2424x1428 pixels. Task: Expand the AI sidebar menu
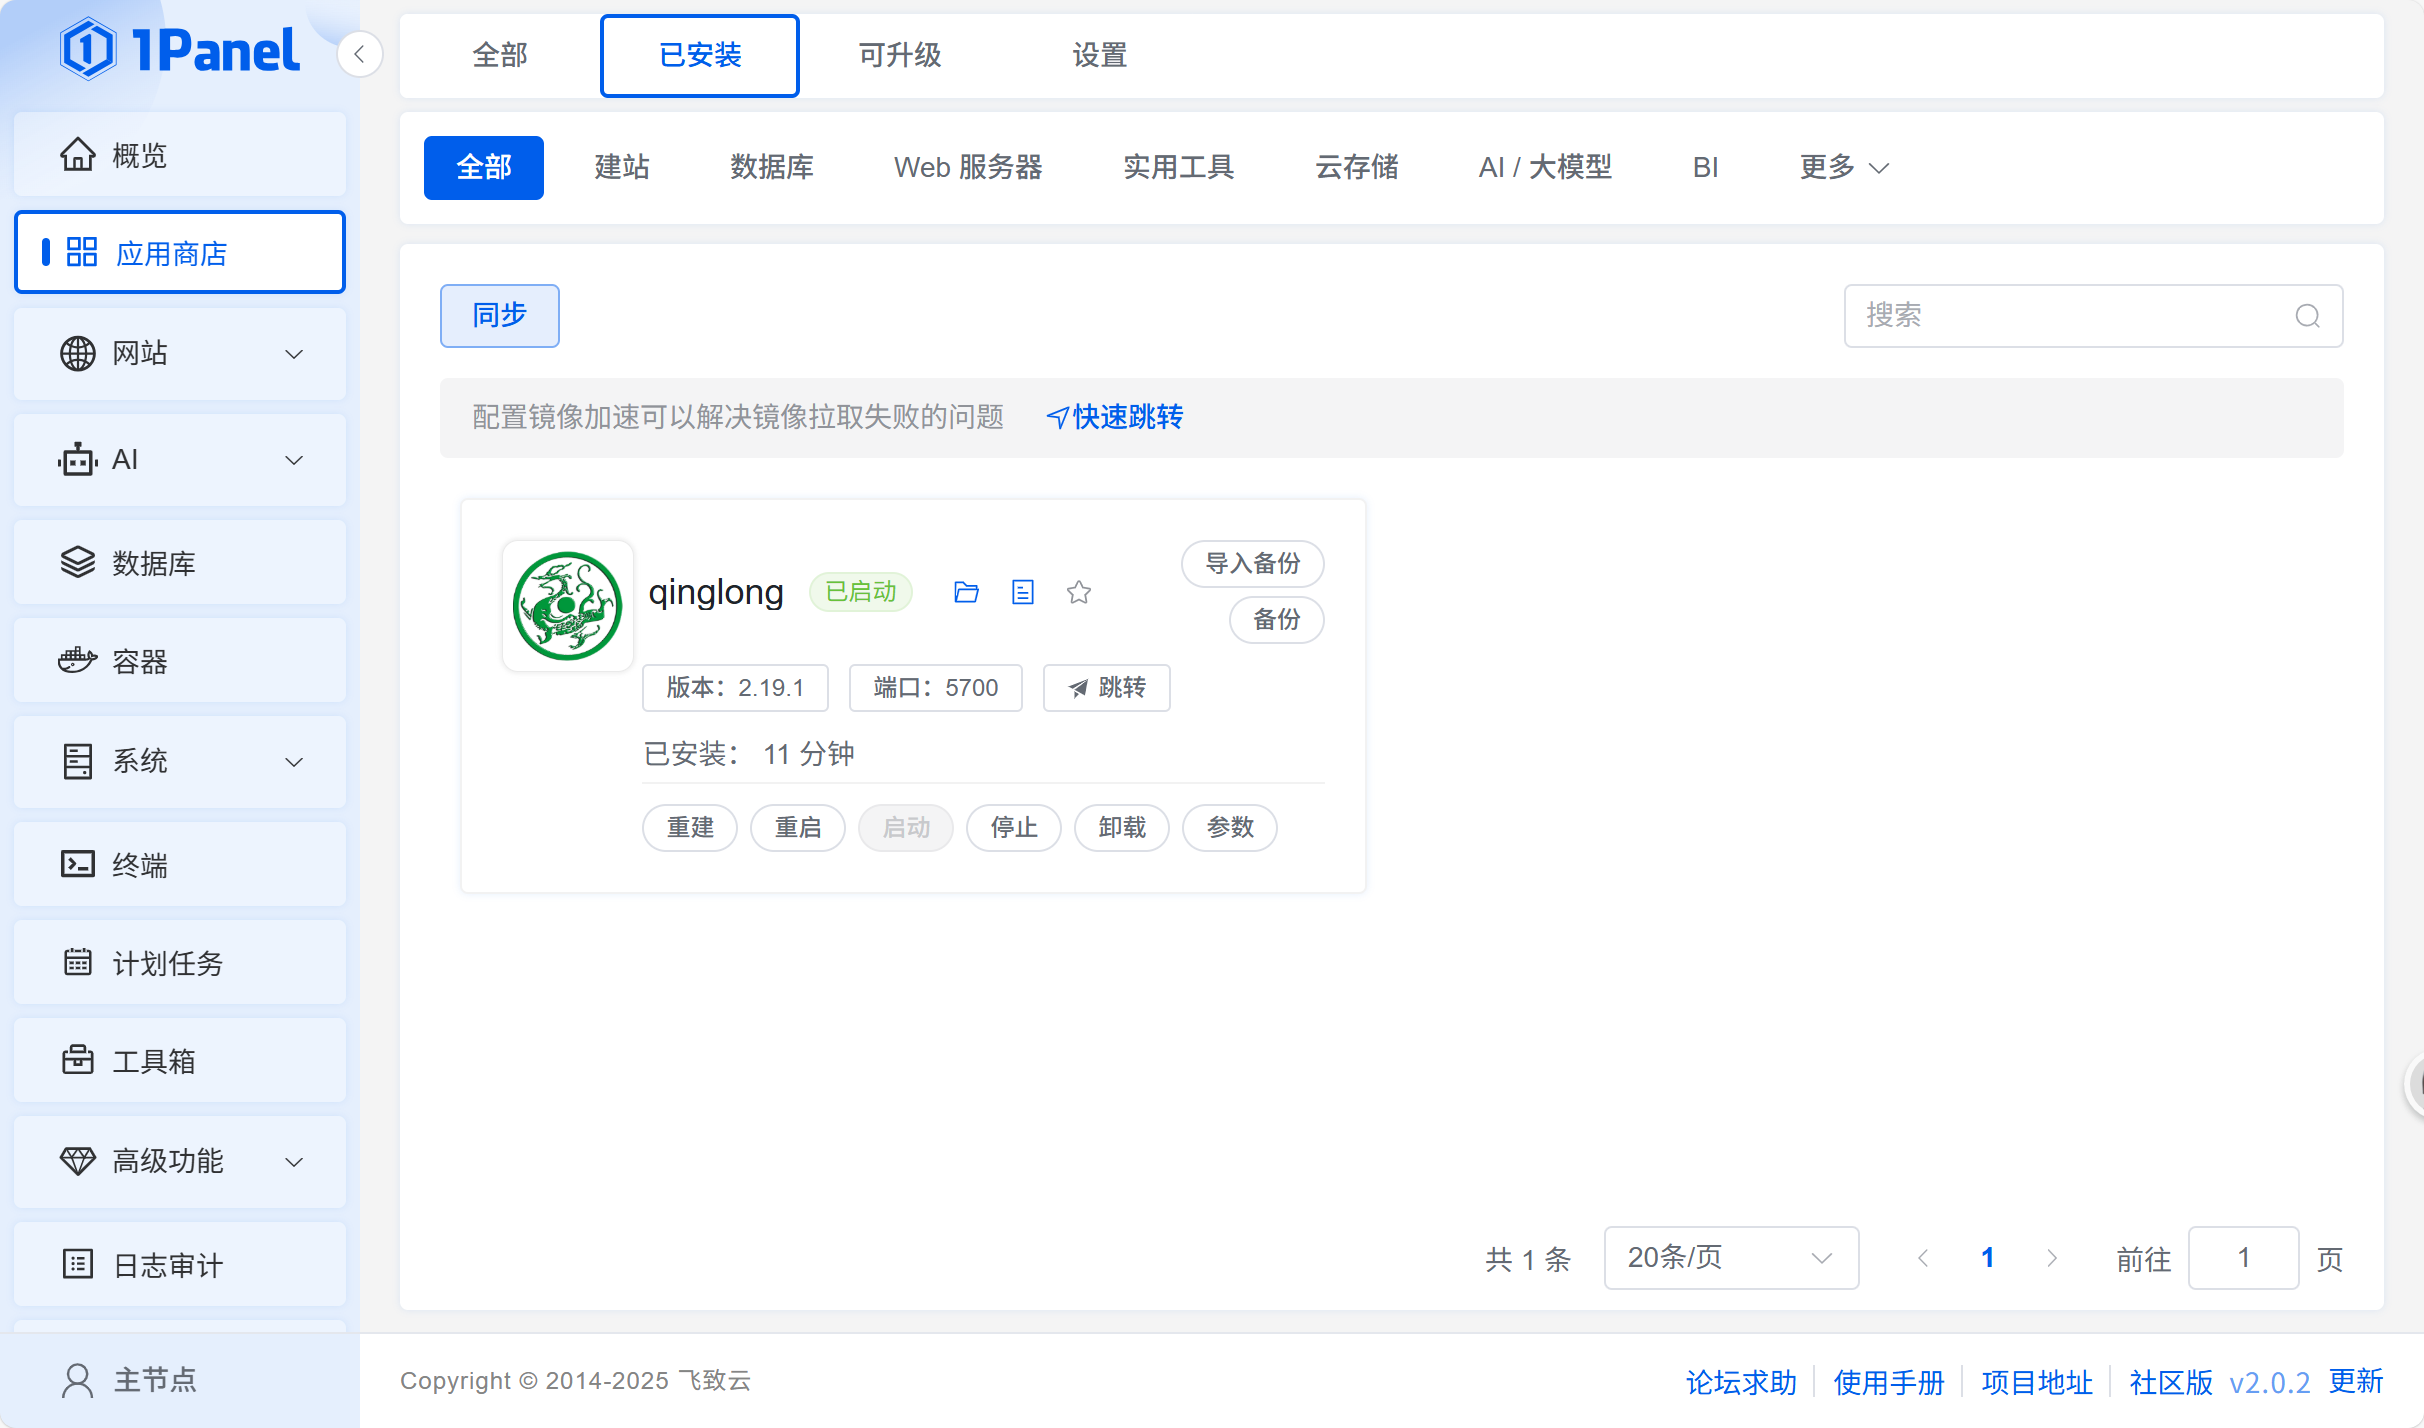(x=180, y=460)
